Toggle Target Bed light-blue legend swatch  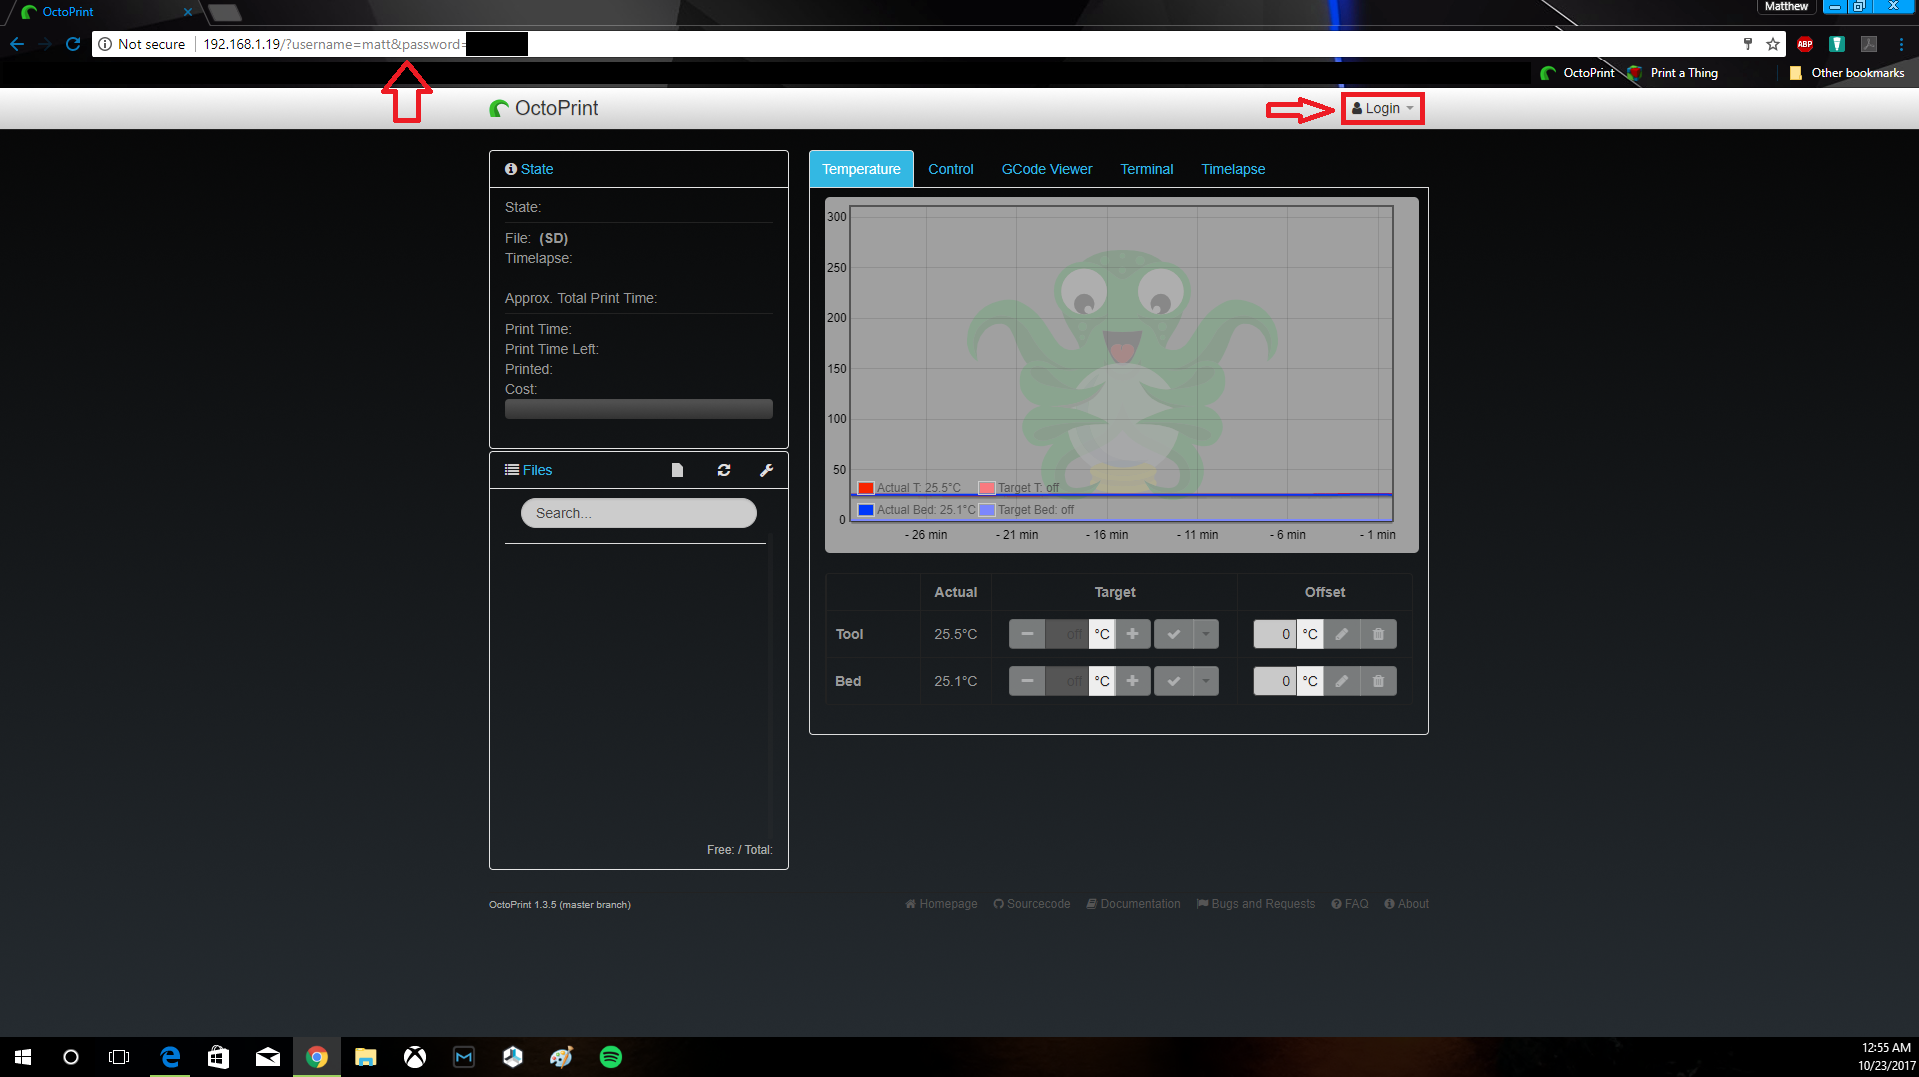click(987, 510)
